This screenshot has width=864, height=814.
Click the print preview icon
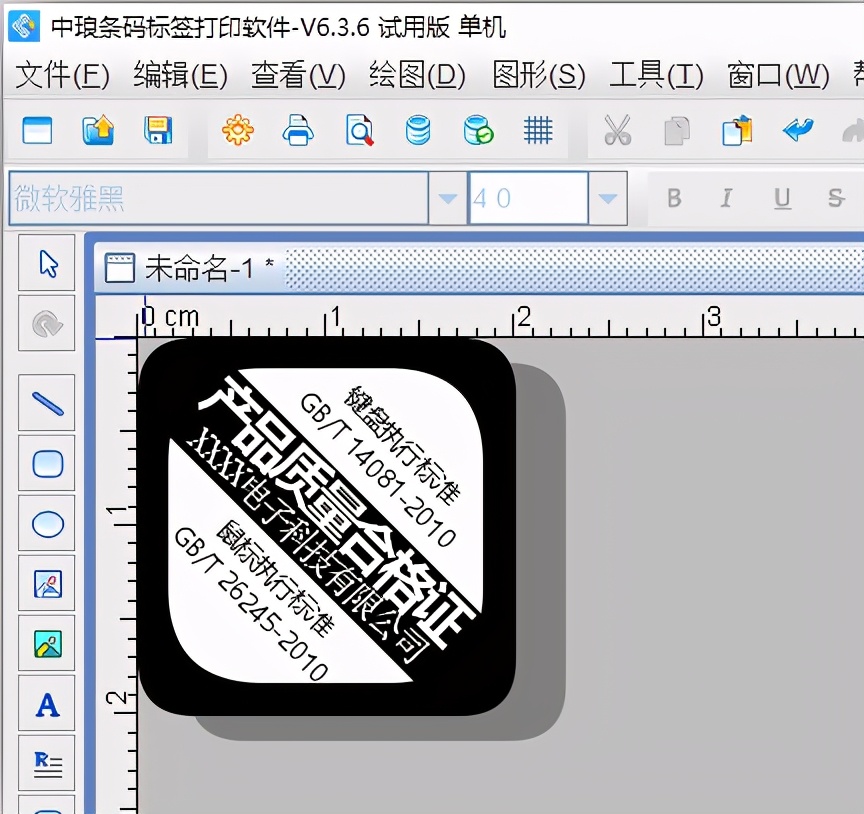360,131
